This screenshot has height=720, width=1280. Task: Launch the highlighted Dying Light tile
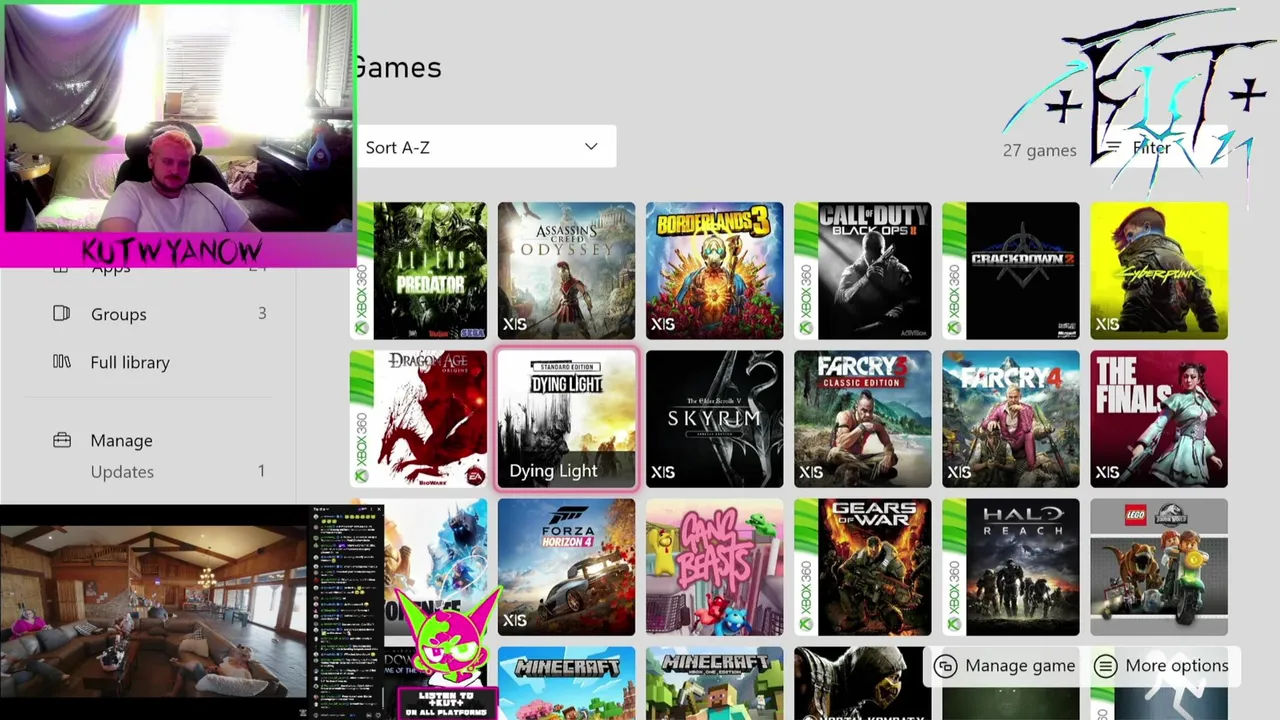[566, 419]
